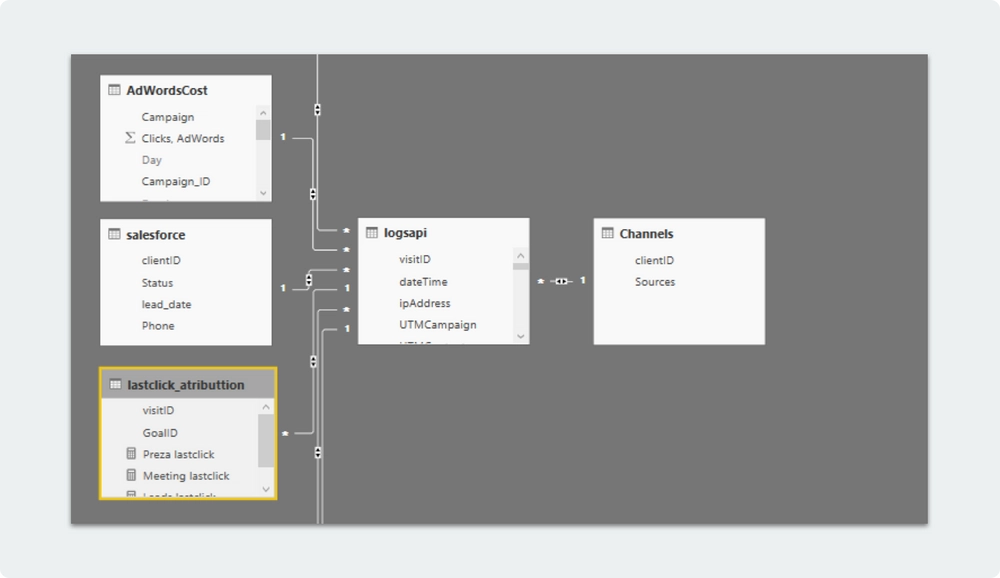Select the Channels table header
The image size is (1000, 578).
(x=679, y=233)
